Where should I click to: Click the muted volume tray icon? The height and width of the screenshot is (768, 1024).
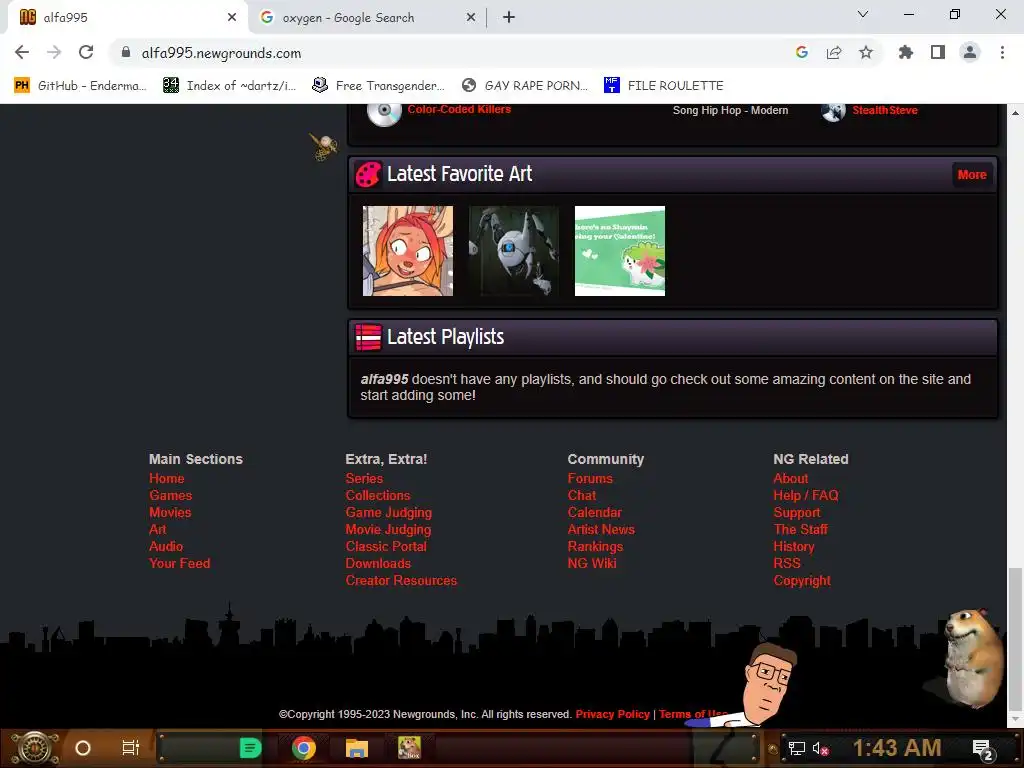pos(820,748)
